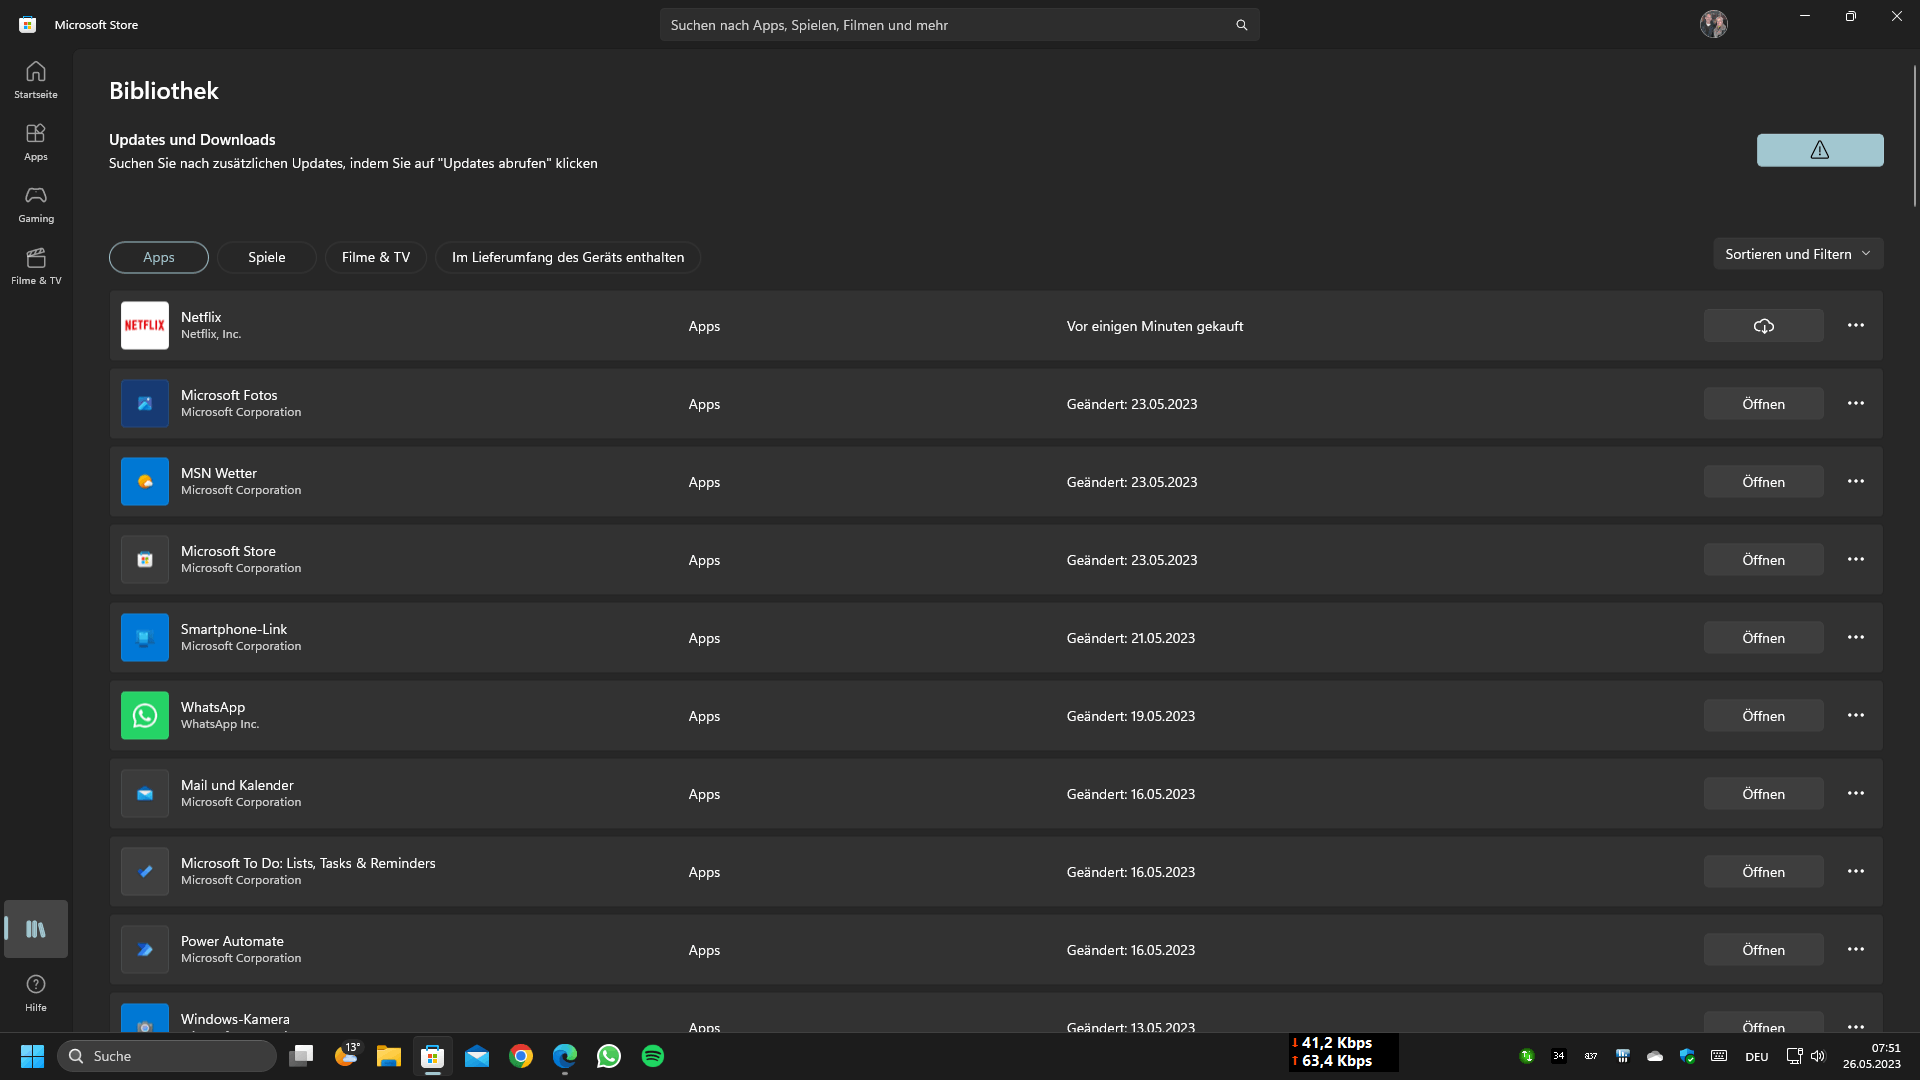Click the updates warning triangle button
The width and height of the screenshot is (1920, 1080).
click(1819, 150)
